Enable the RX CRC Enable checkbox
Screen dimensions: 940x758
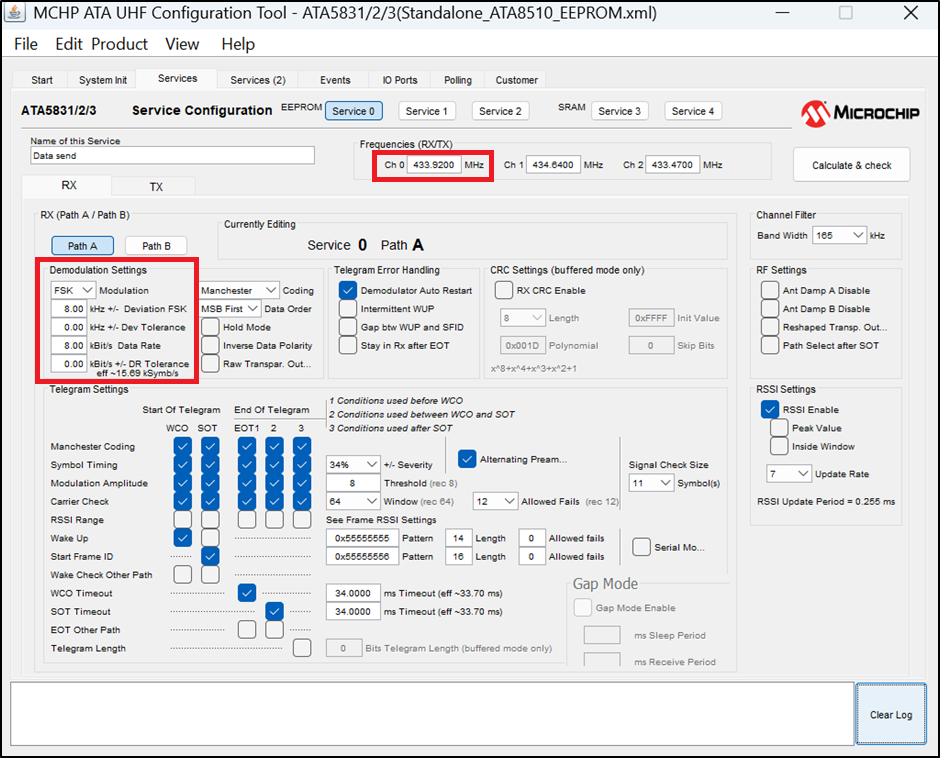504,290
